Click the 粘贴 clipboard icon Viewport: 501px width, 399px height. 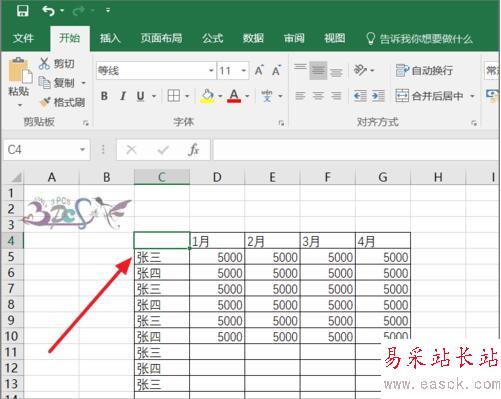19,70
